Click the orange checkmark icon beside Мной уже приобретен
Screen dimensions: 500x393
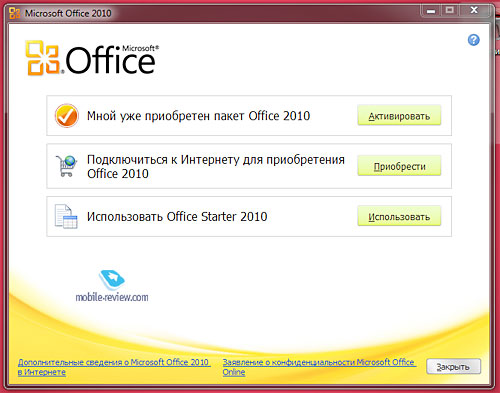click(67, 116)
